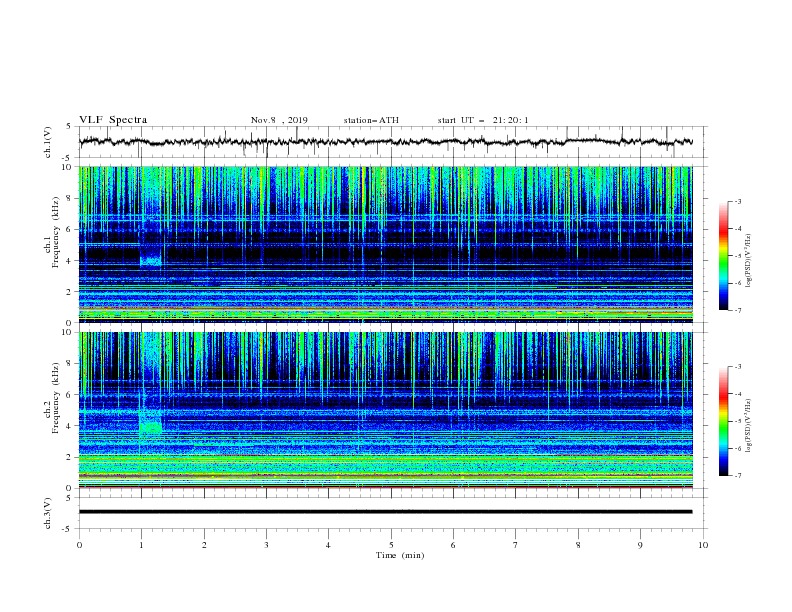
Task: Click time axis tick label "4"
Action: coord(328,545)
